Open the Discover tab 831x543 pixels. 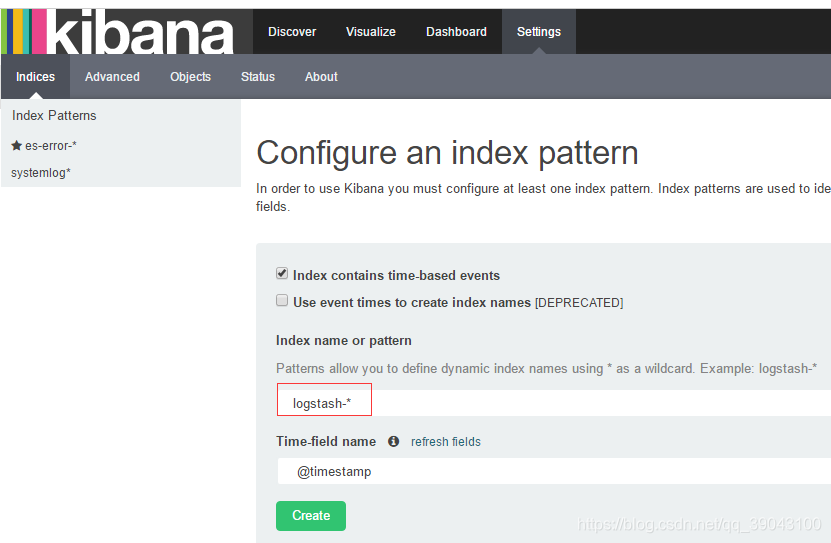pyautogui.click(x=292, y=32)
